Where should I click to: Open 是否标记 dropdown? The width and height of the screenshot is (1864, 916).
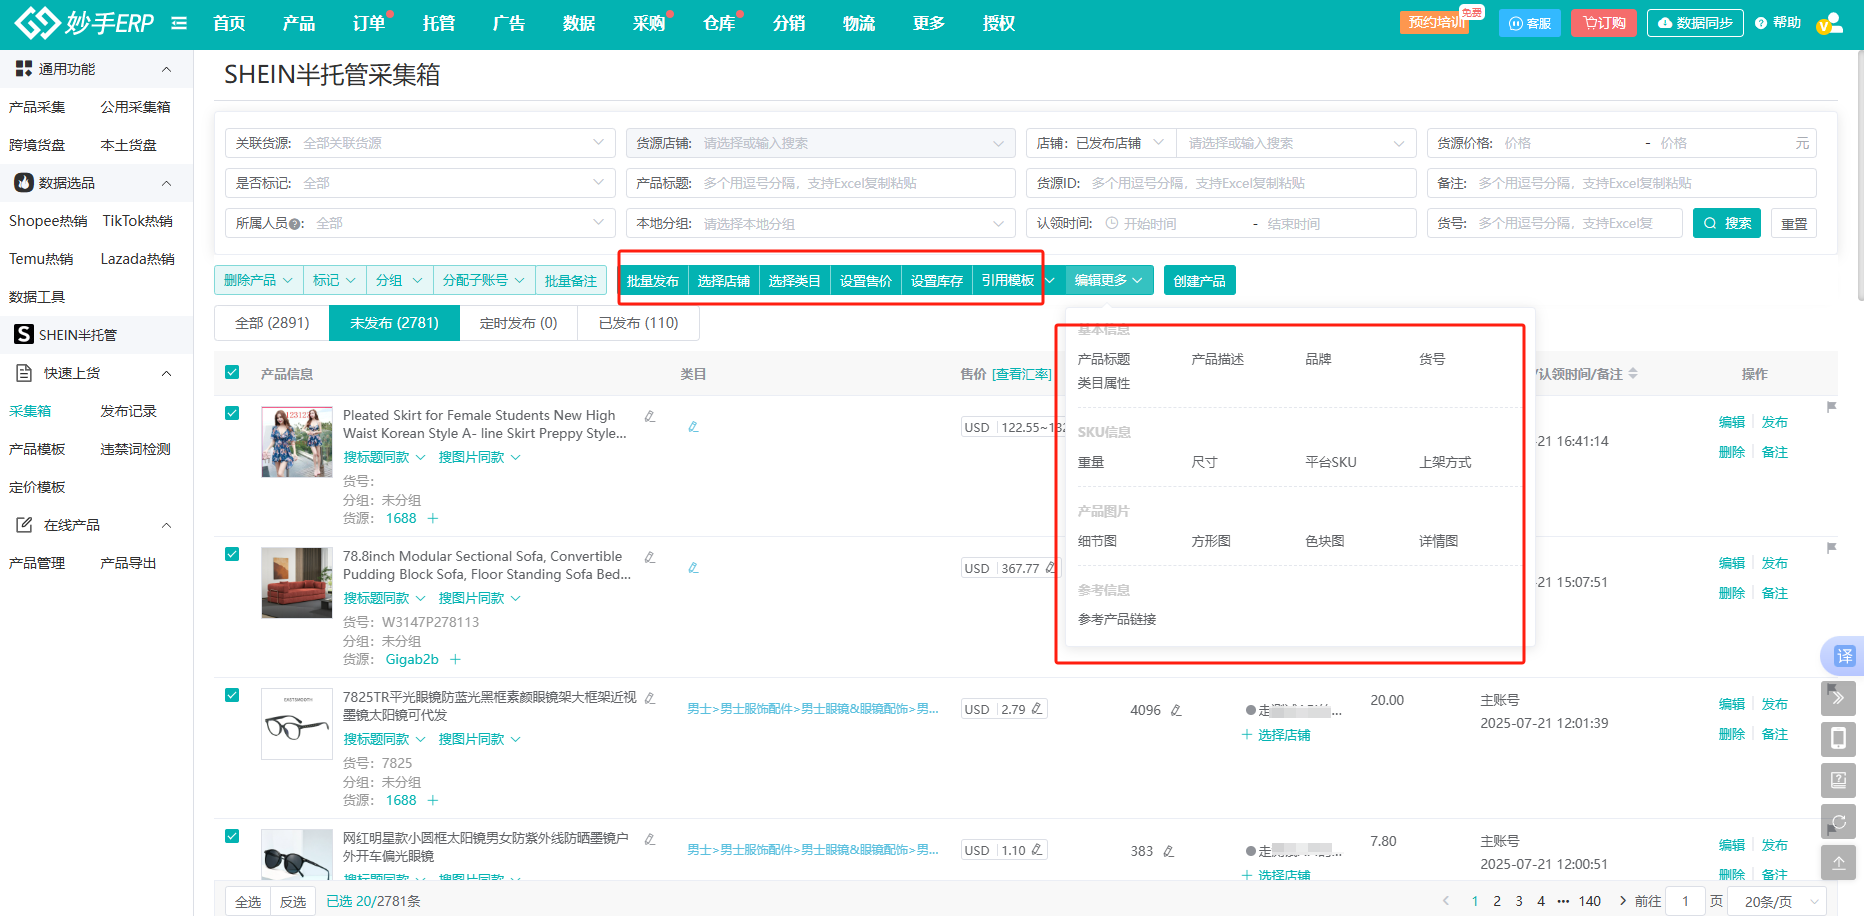420,183
